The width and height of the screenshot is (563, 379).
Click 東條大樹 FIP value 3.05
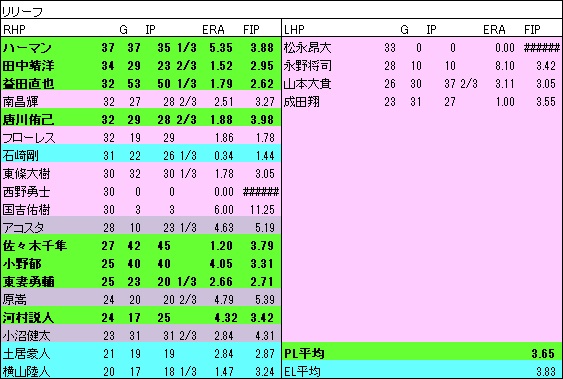[x=265, y=174]
